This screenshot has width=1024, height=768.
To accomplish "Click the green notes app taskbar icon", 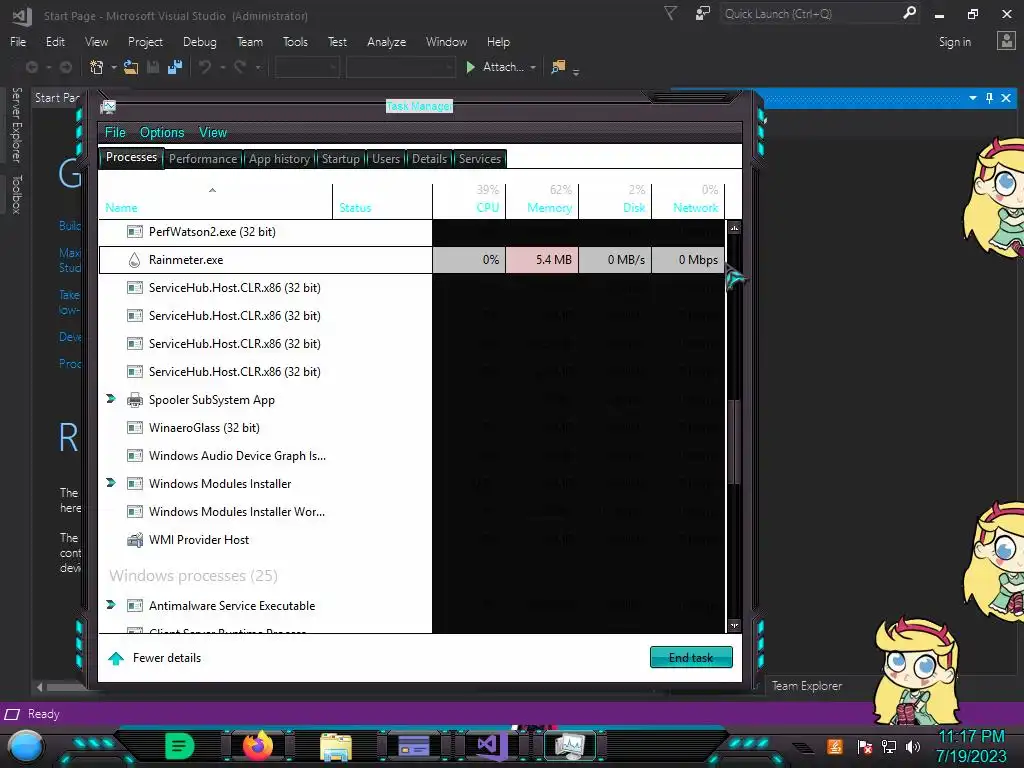I will pos(180,746).
